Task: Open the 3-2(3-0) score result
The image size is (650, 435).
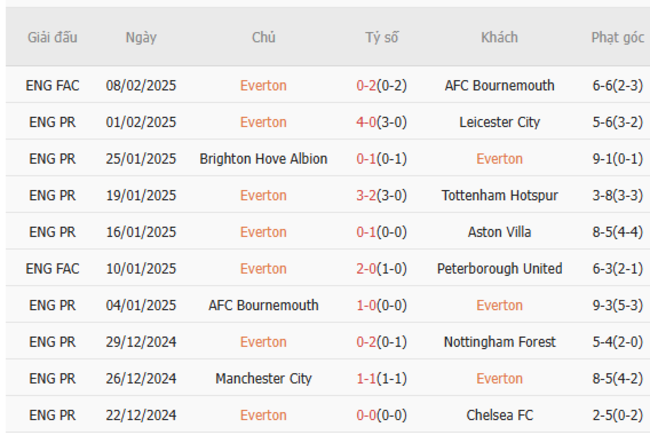Action: click(x=381, y=195)
